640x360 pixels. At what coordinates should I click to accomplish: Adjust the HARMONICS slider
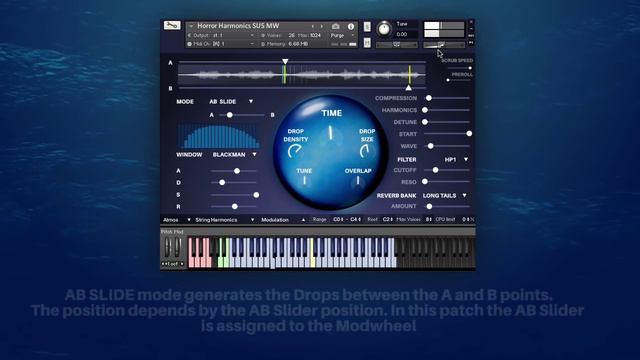447,110
